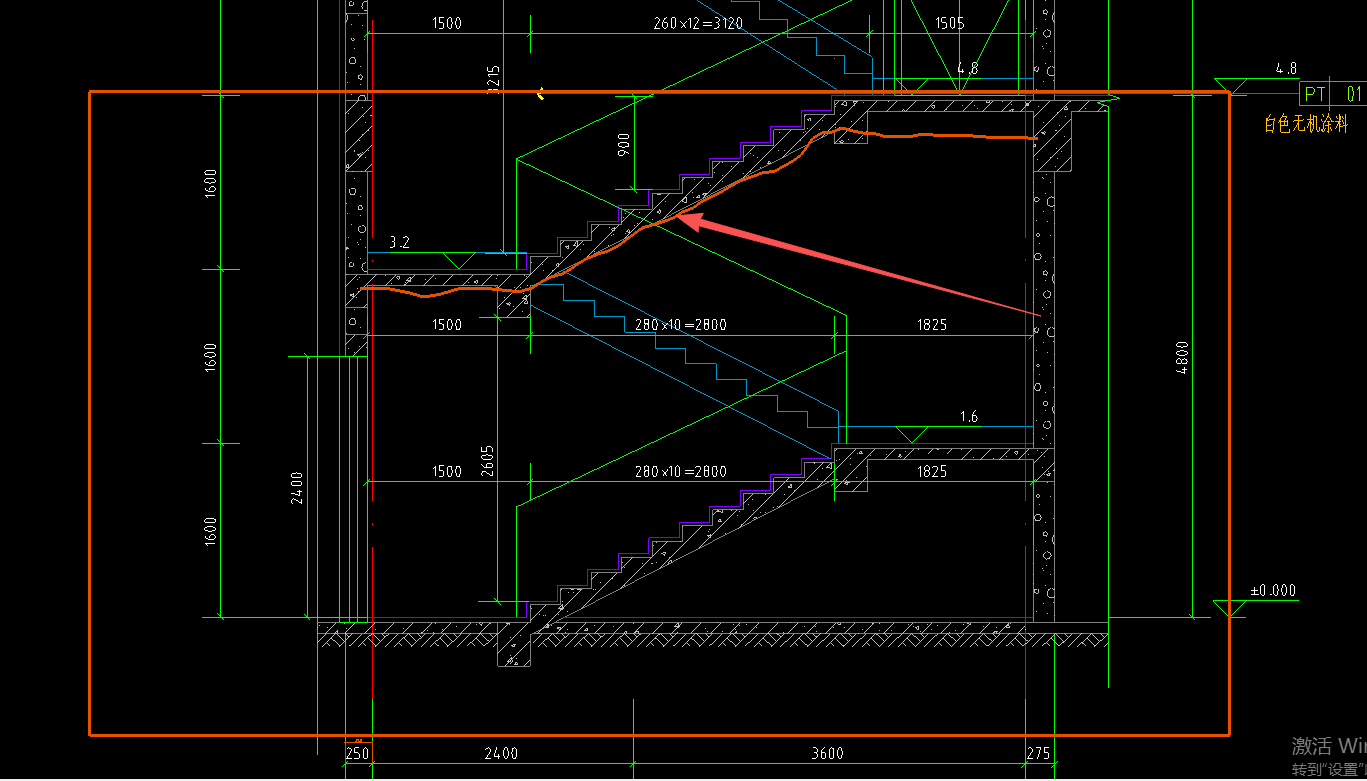Select the 260×12=3120 stair dimension text
1367x781 pixels.
(697, 23)
